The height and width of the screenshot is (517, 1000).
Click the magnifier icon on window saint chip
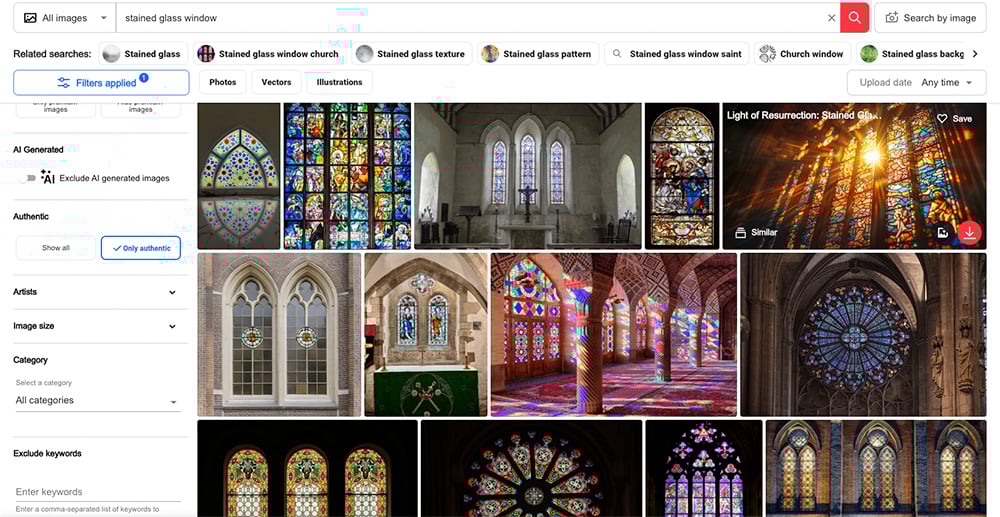(x=617, y=54)
